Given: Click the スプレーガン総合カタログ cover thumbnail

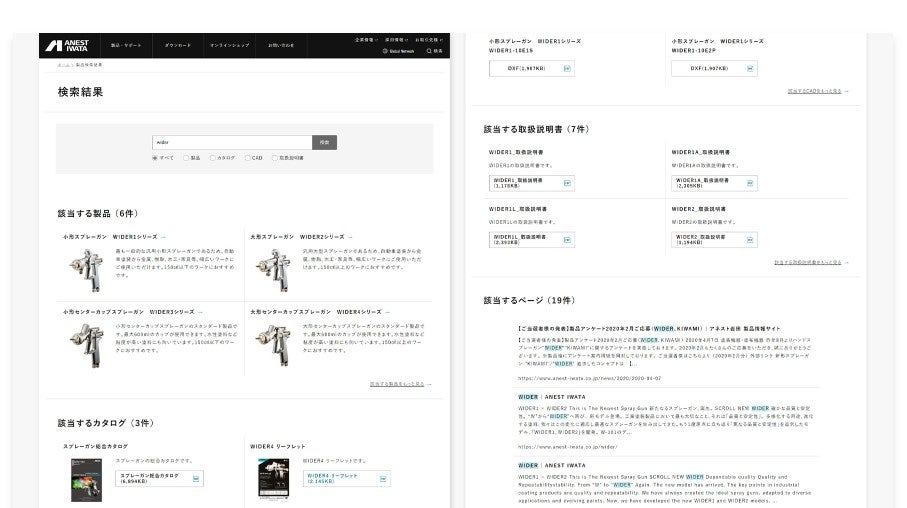Looking at the screenshot, I should coord(86,480).
